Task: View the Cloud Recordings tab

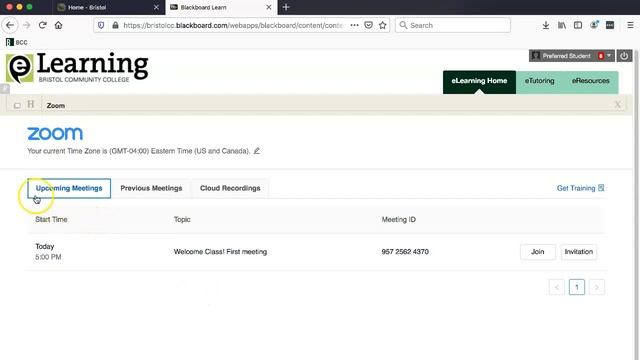Action: pyautogui.click(x=230, y=188)
